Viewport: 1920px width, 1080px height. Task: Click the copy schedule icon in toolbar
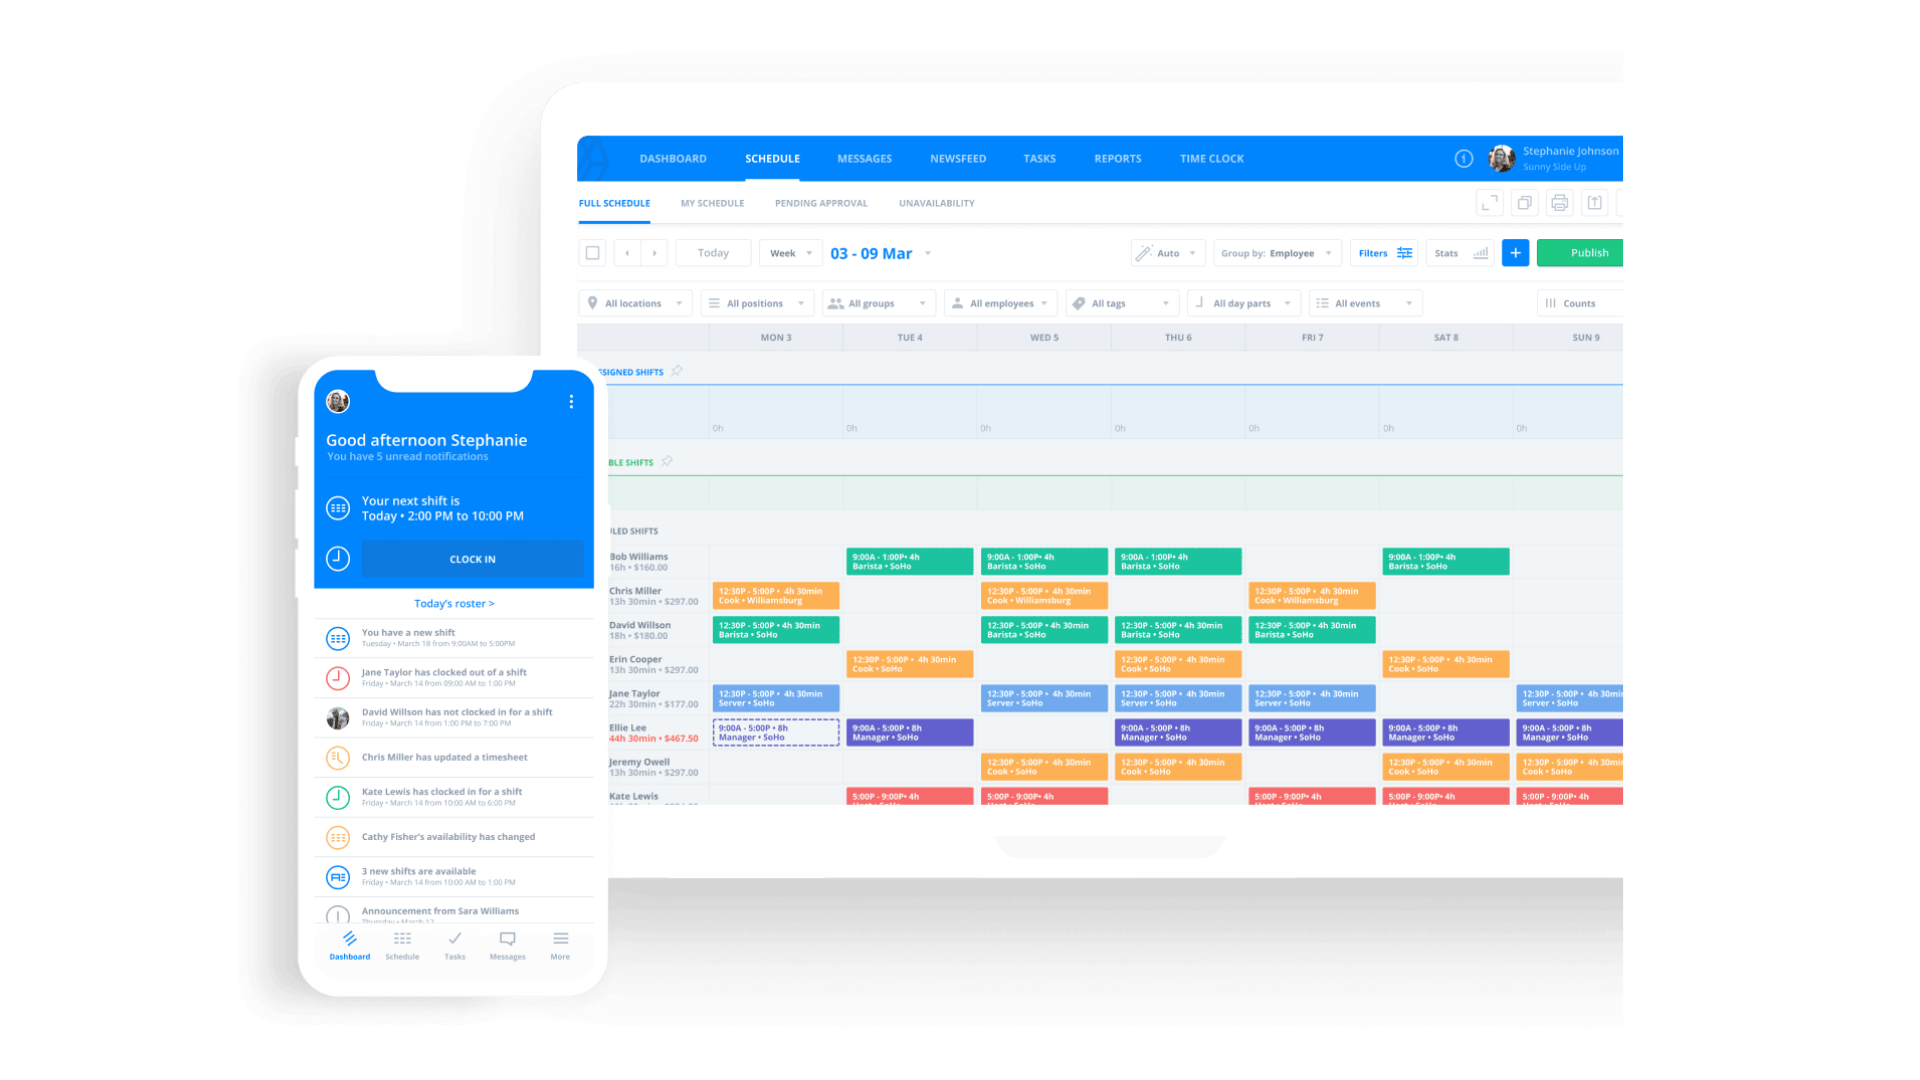[x=1524, y=203]
